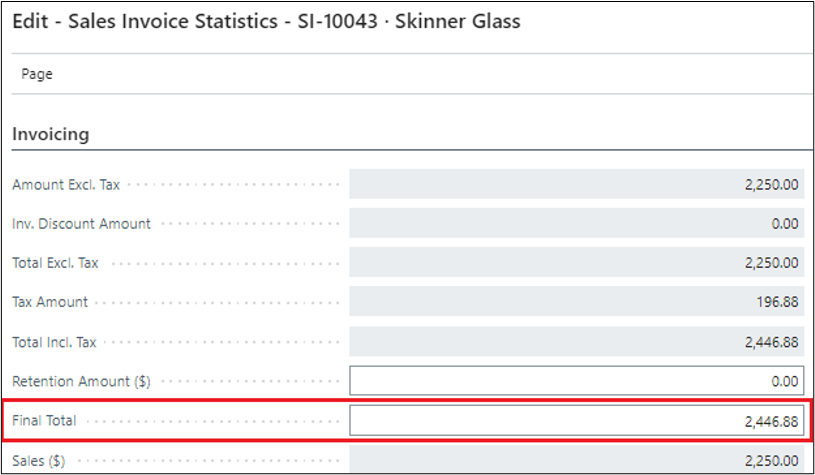The image size is (815, 475).
Task: Select the Sales ($) value field
Action: click(576, 460)
